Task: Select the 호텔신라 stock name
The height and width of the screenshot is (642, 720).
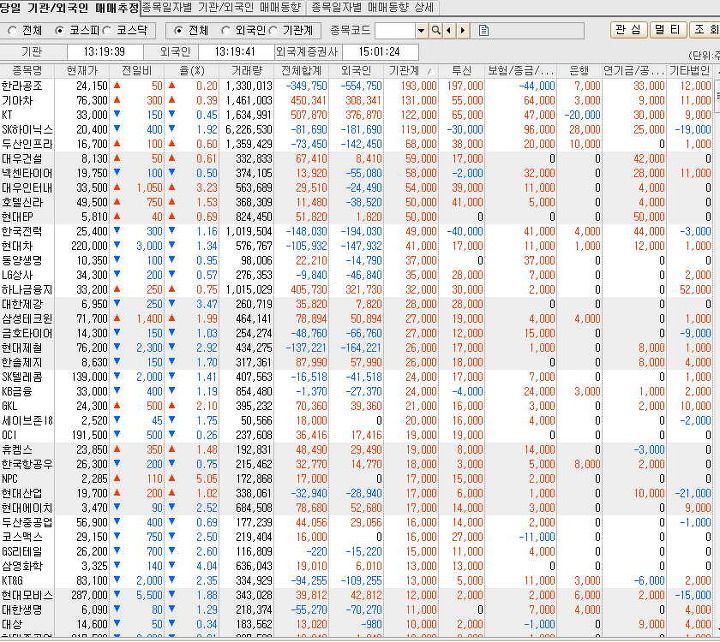Action: point(22,202)
